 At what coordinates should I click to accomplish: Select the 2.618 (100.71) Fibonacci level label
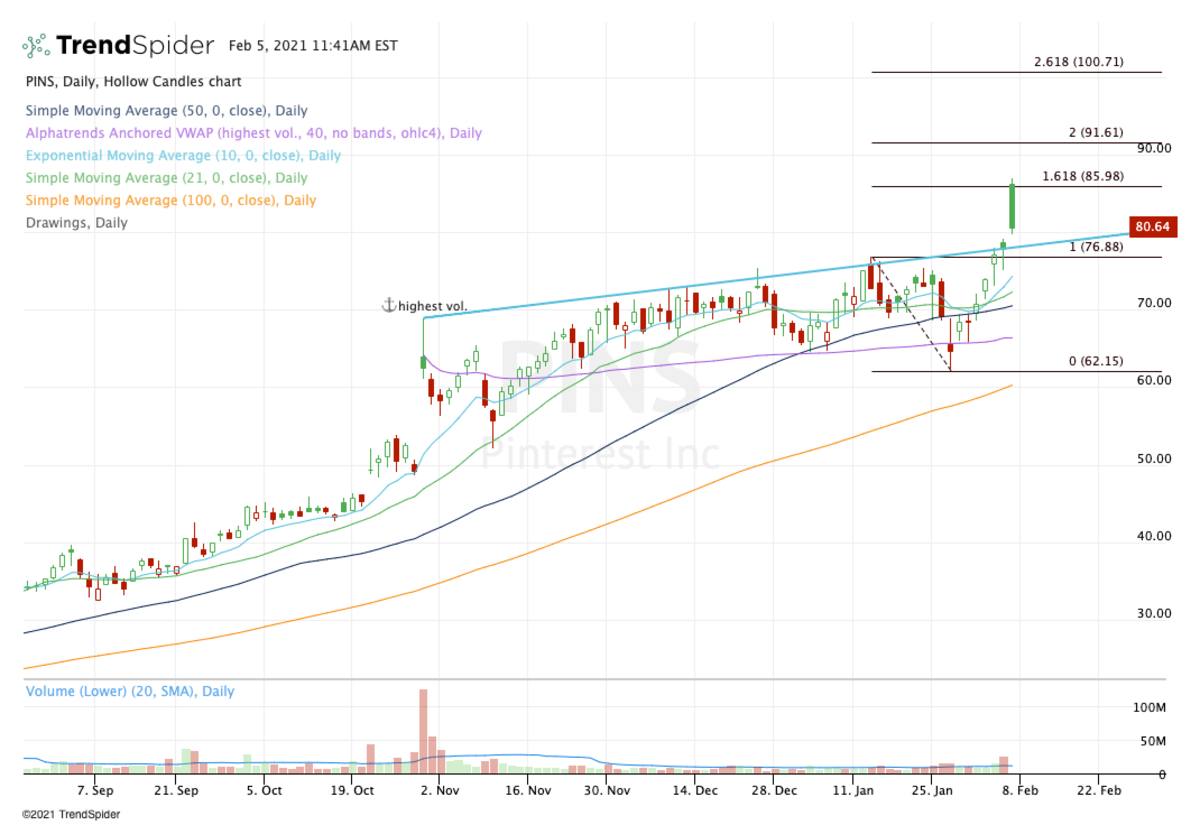click(1078, 62)
